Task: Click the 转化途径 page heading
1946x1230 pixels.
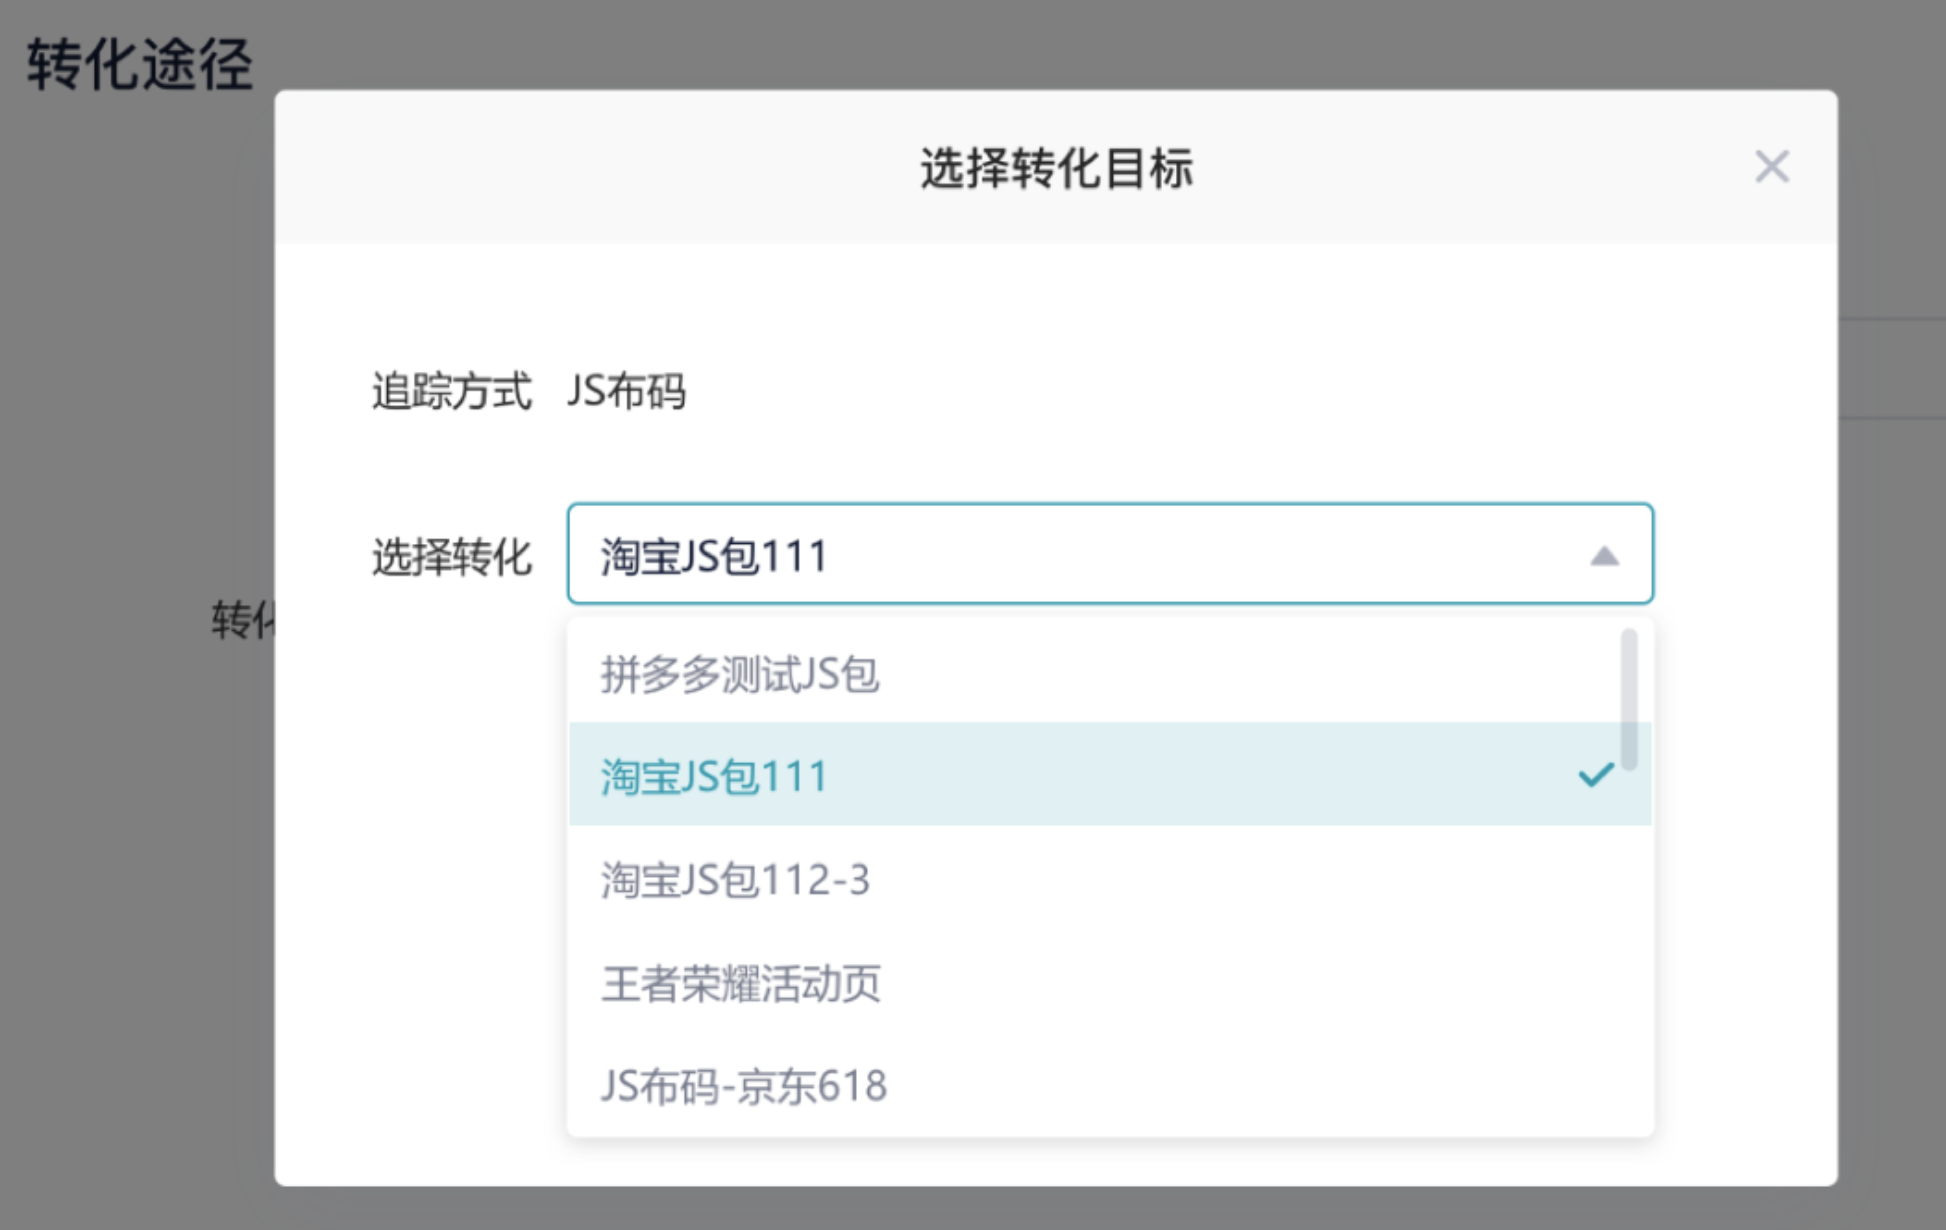Action: click(140, 62)
